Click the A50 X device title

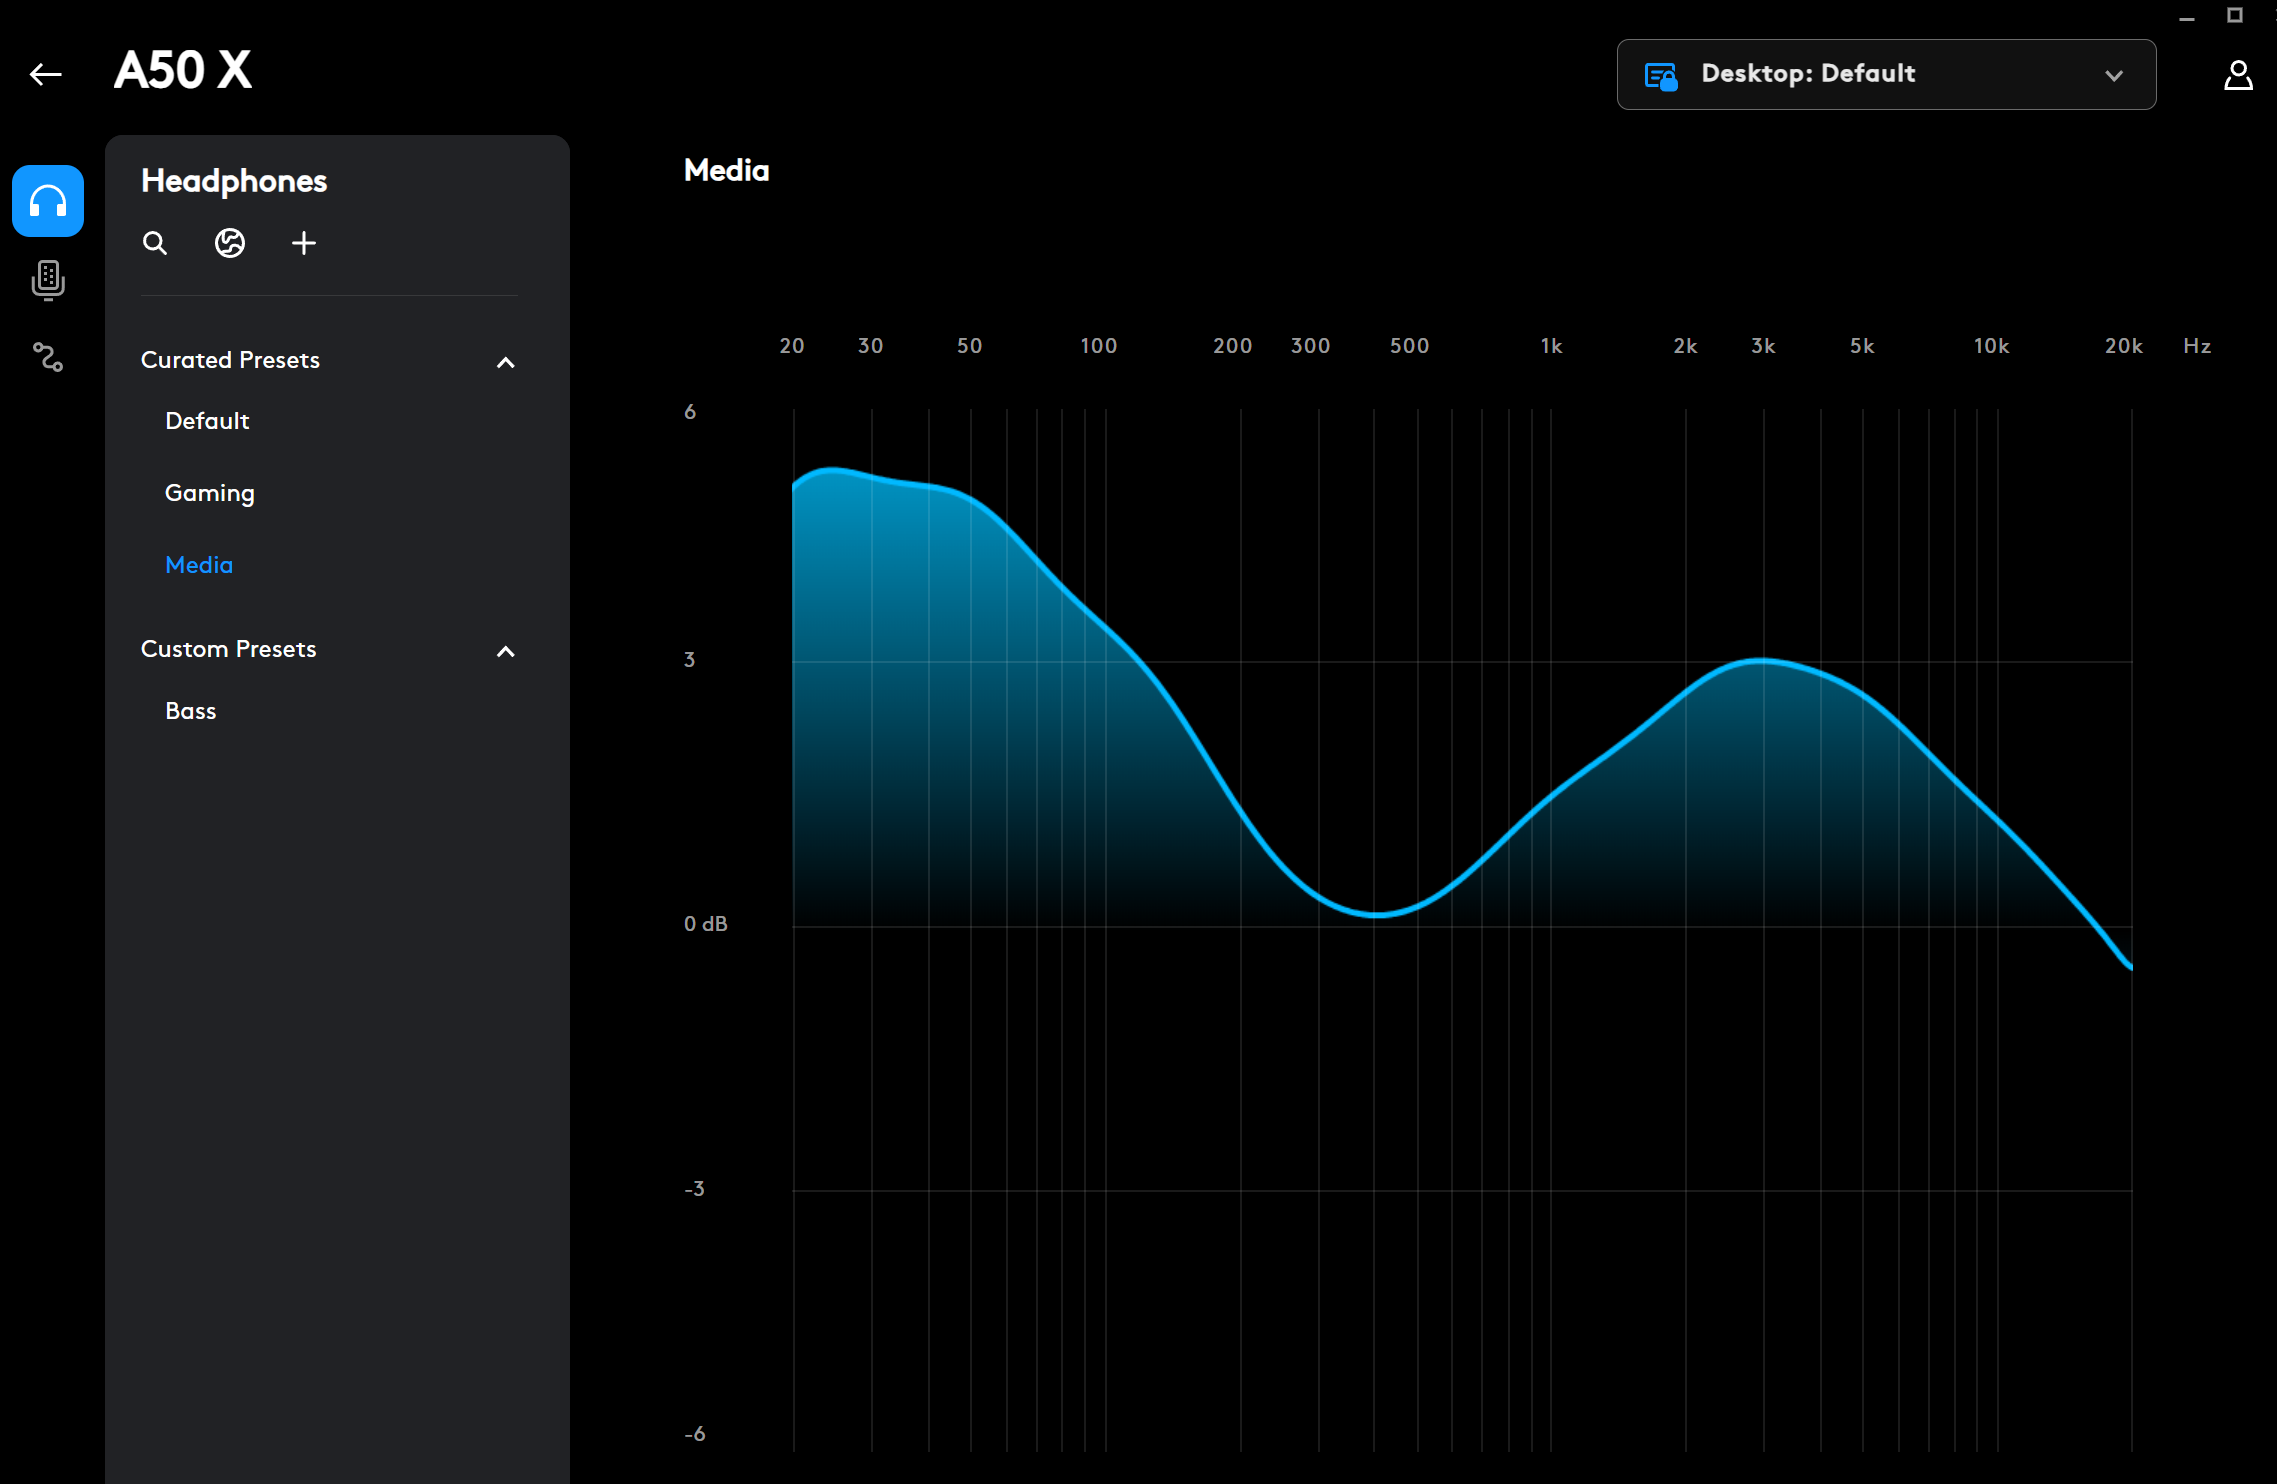183,70
